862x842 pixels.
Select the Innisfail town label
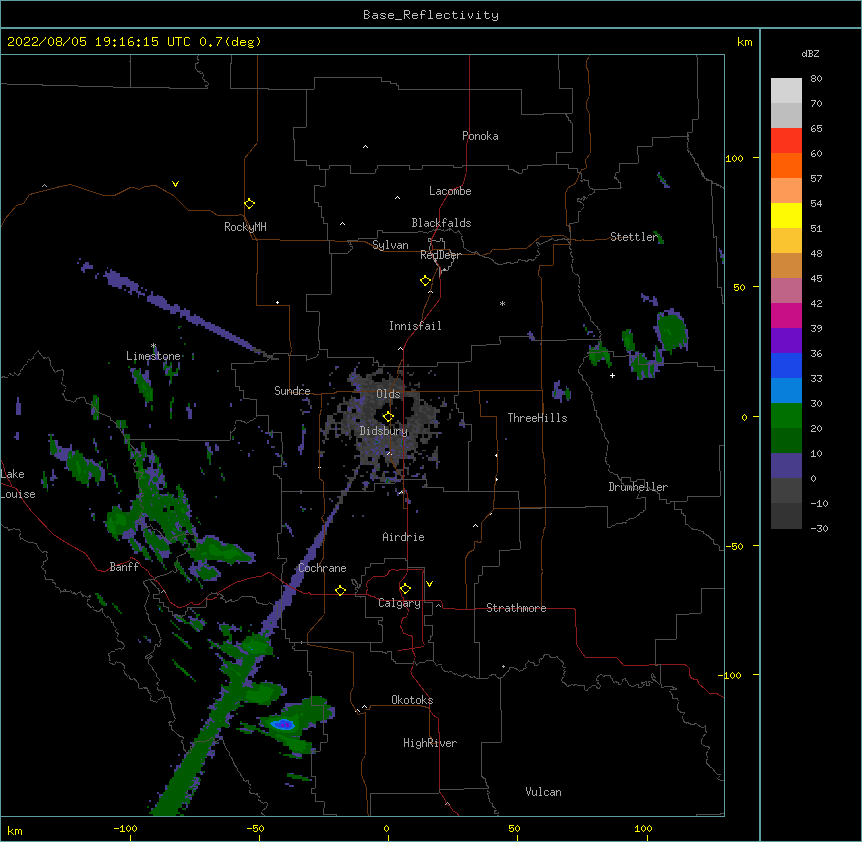(415, 326)
